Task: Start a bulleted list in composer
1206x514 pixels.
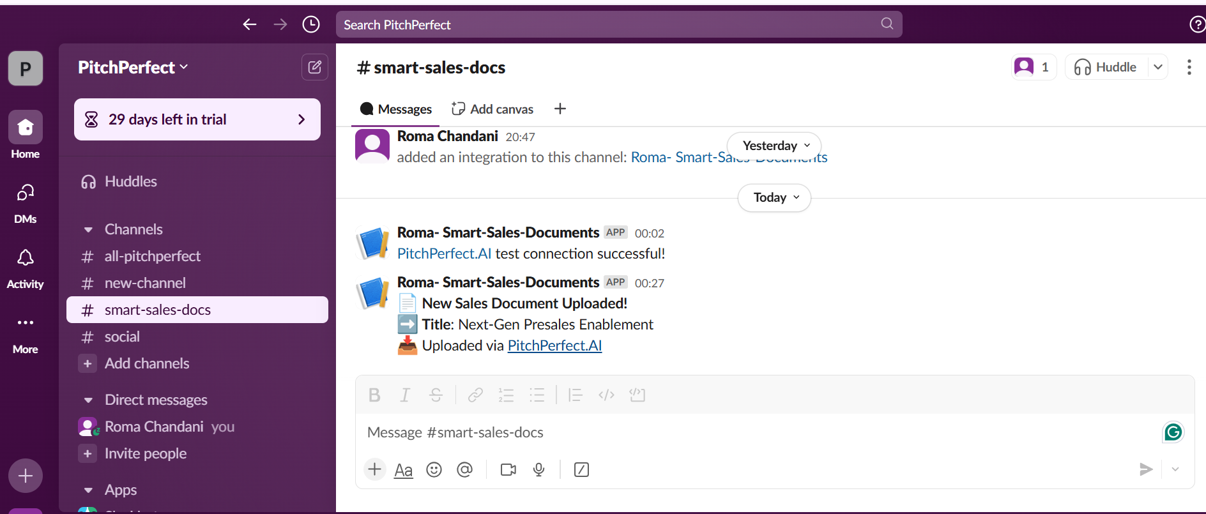Action: [x=537, y=395]
